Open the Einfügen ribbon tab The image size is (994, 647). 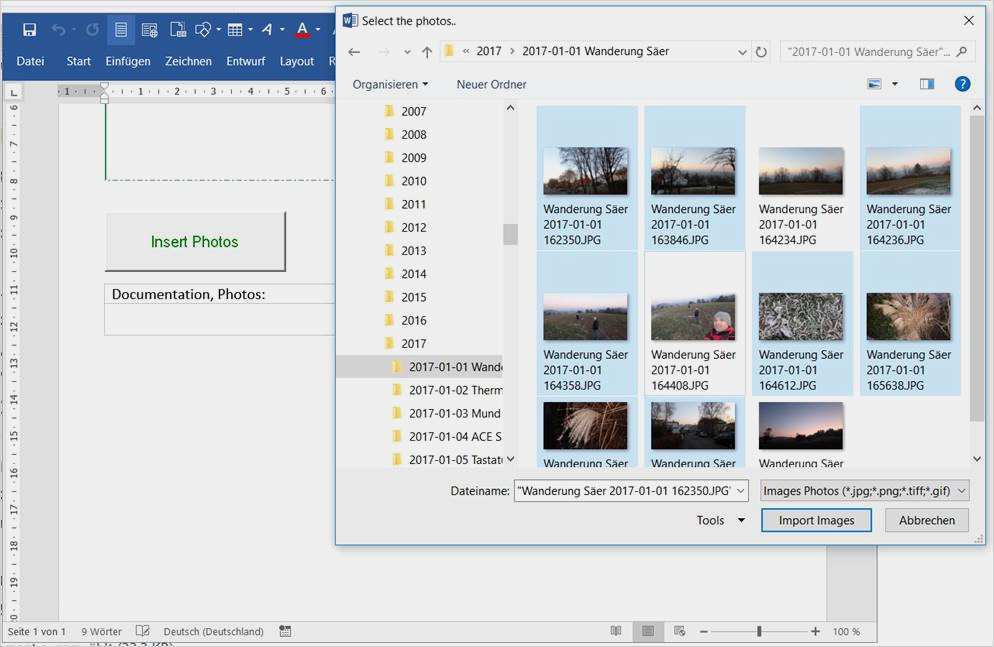pos(127,61)
